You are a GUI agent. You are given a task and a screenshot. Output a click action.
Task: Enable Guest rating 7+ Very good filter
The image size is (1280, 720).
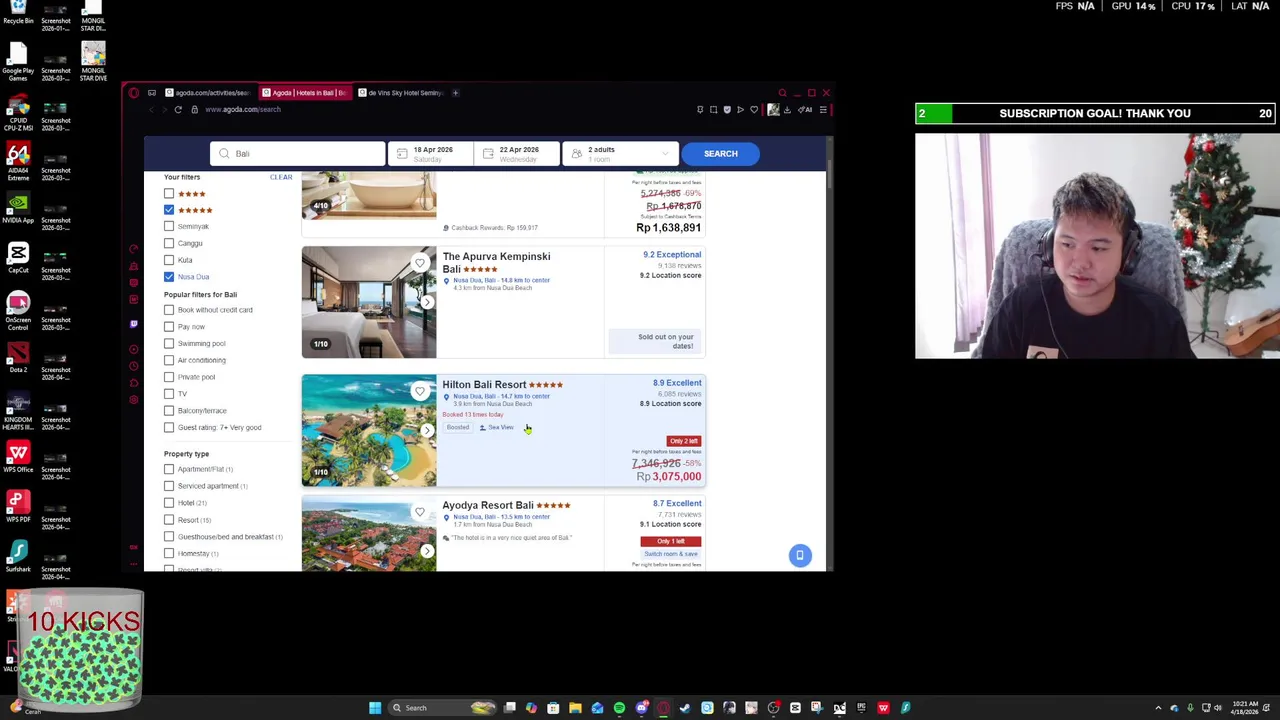coord(169,427)
